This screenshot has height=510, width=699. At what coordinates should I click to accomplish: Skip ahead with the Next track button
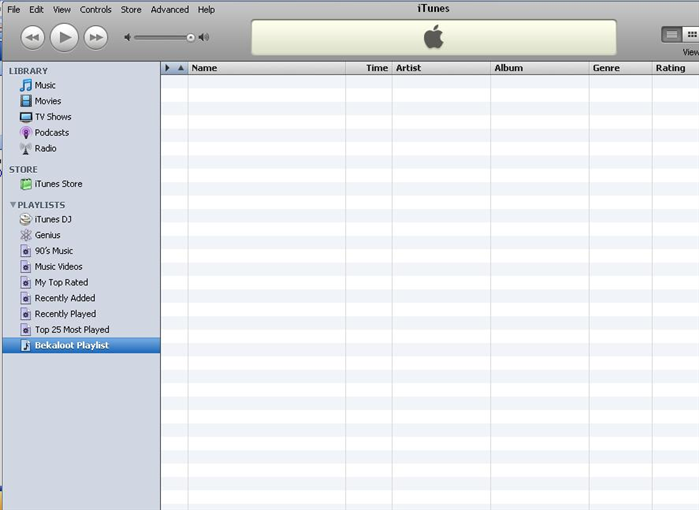point(96,37)
